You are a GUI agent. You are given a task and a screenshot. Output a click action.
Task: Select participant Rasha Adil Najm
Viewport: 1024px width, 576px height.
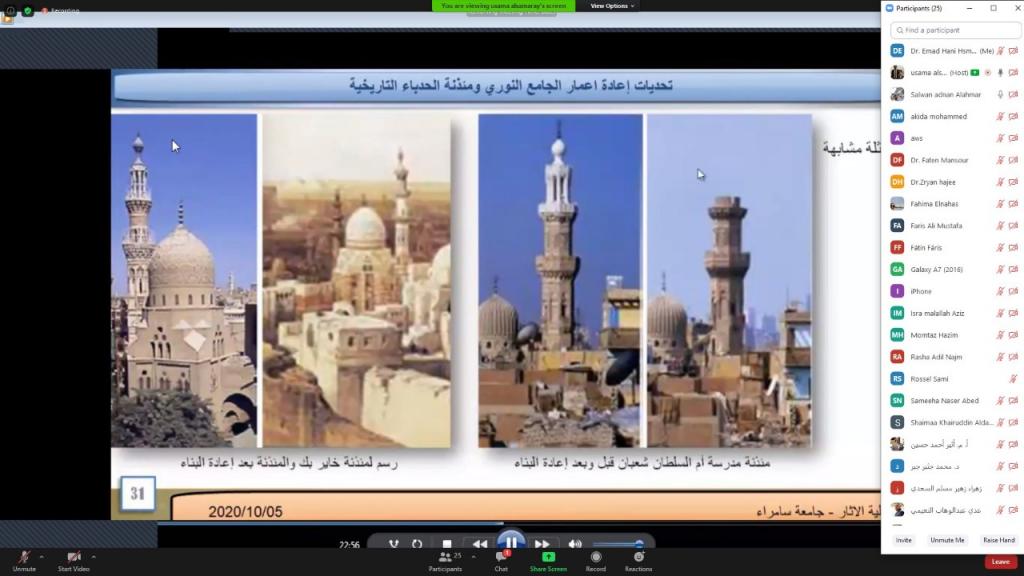click(937, 357)
